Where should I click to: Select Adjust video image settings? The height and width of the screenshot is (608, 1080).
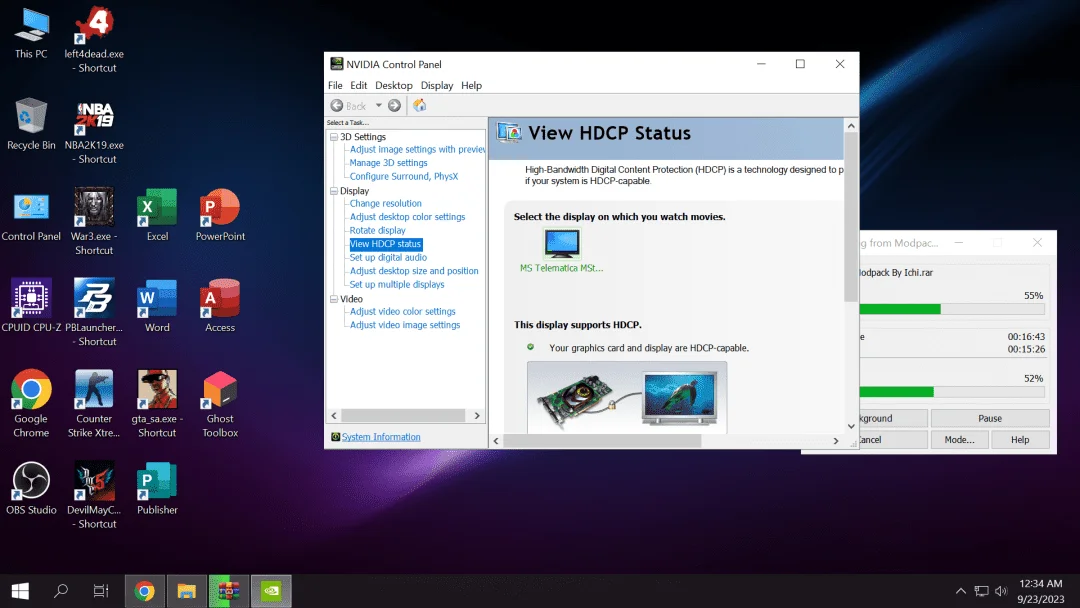pos(405,325)
